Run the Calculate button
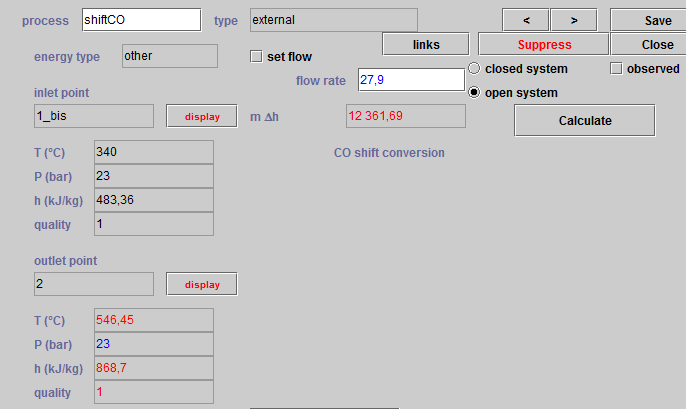This screenshot has height=409, width=686. point(584,120)
